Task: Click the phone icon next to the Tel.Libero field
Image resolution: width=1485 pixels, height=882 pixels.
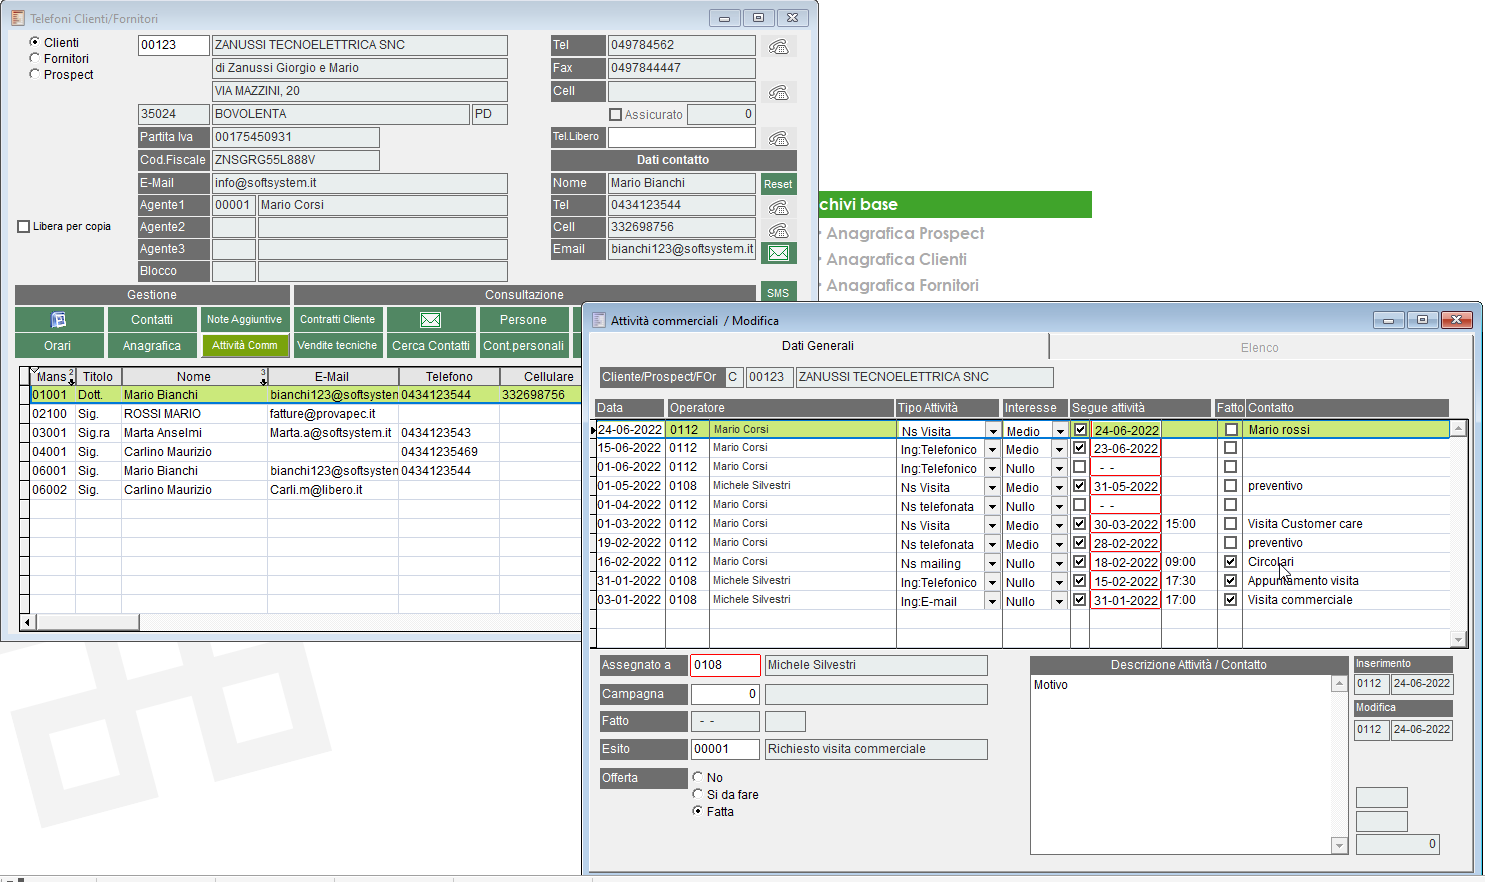Action: [x=778, y=138]
